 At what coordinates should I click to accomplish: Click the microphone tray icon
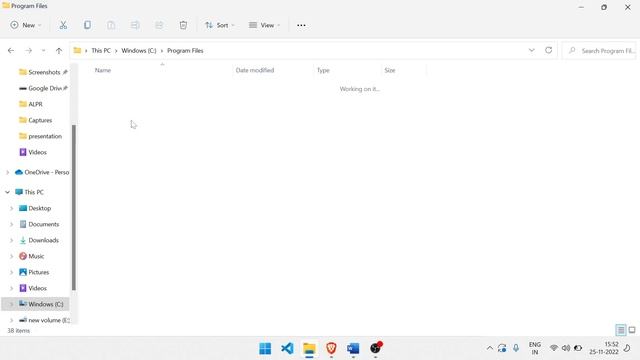(516, 348)
